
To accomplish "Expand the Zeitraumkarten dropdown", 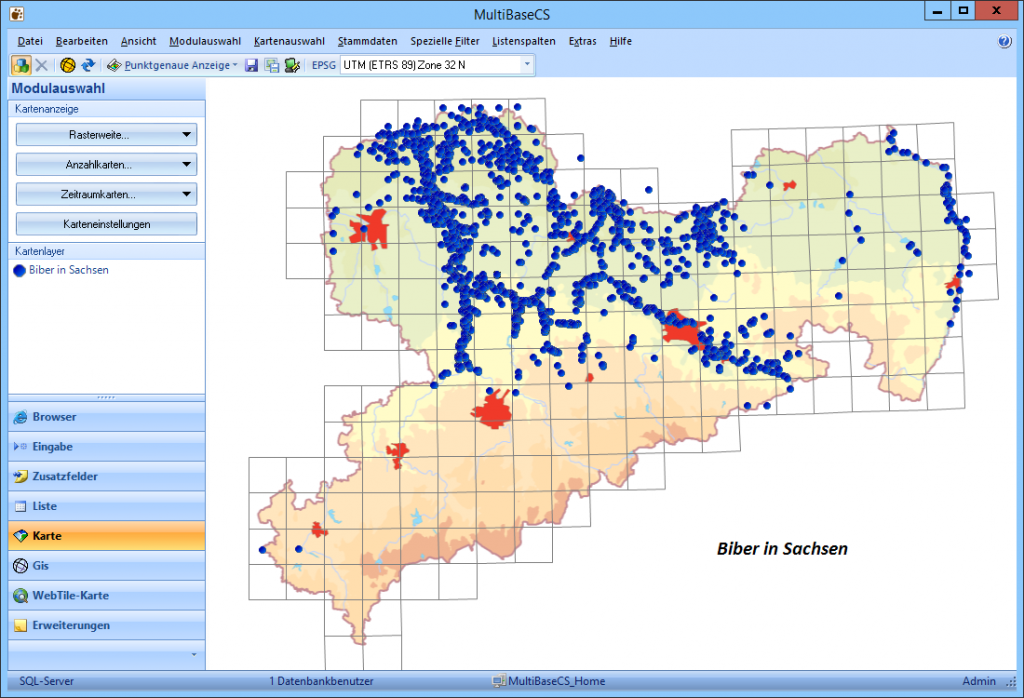I will click(x=106, y=194).
